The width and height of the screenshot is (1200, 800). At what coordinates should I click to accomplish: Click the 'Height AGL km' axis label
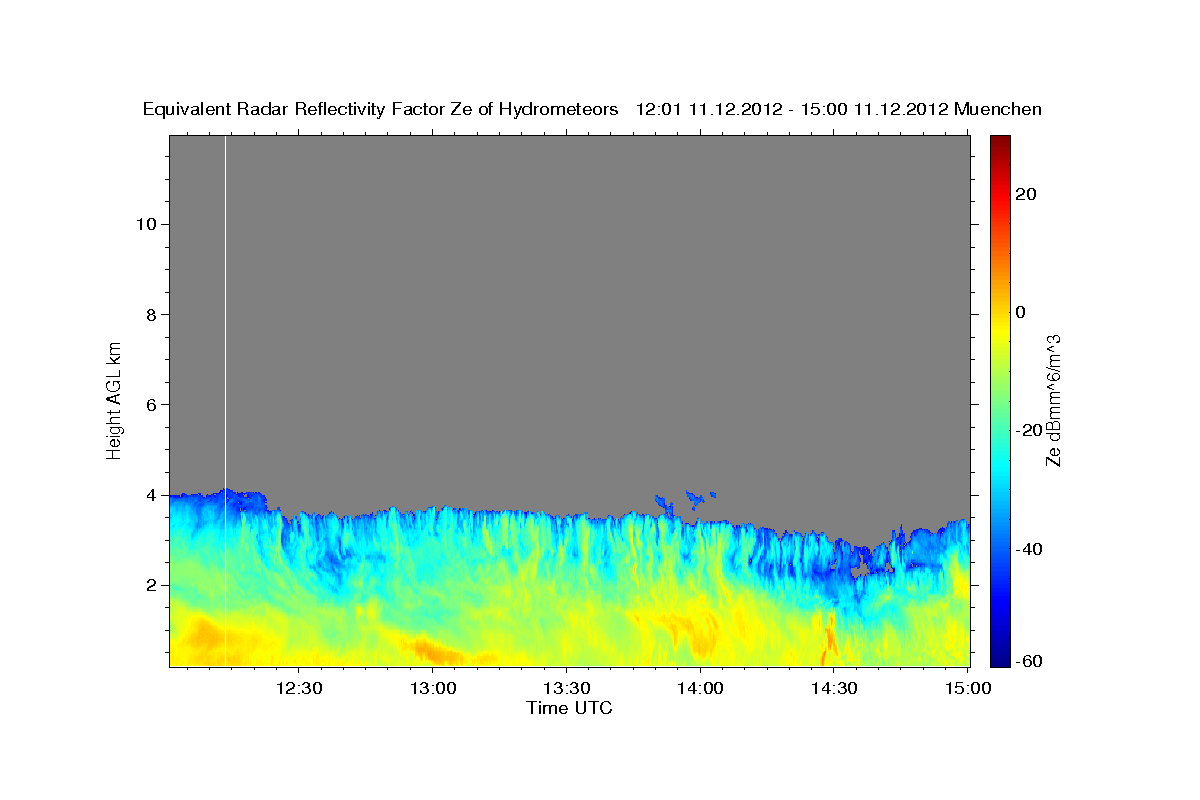tap(115, 399)
